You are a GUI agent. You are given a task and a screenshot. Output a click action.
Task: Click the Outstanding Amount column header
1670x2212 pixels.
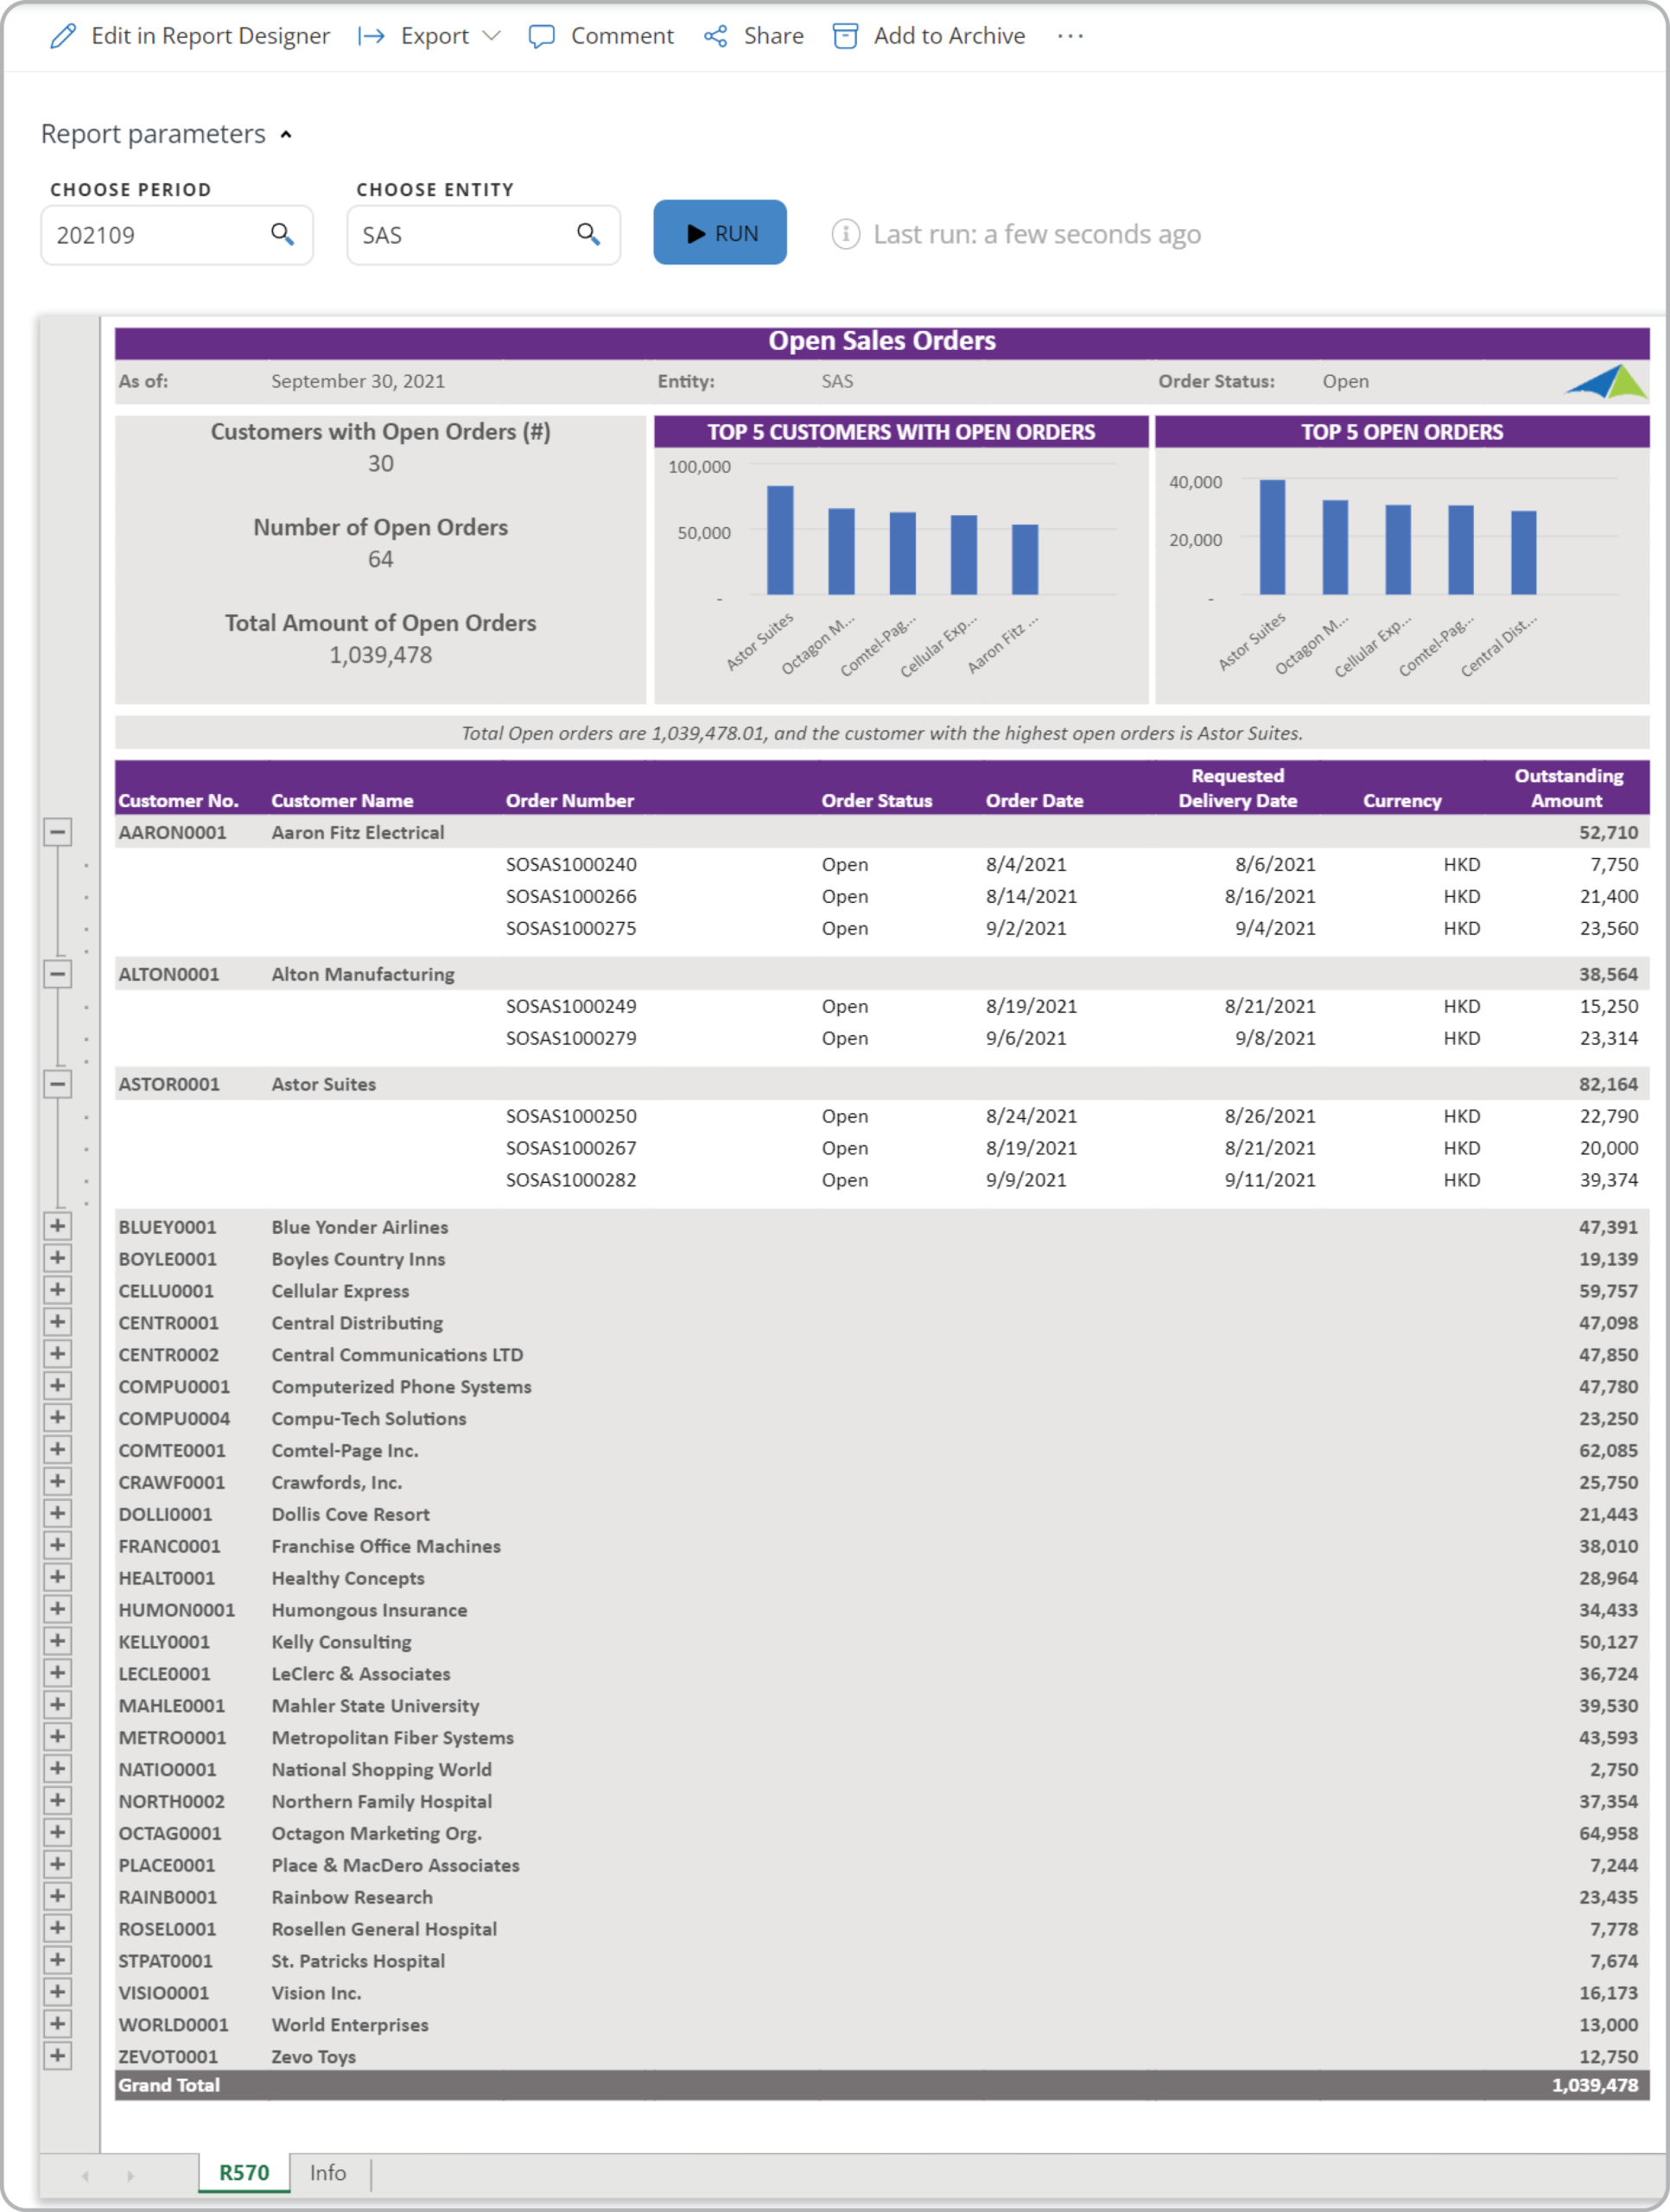(x=1568, y=788)
